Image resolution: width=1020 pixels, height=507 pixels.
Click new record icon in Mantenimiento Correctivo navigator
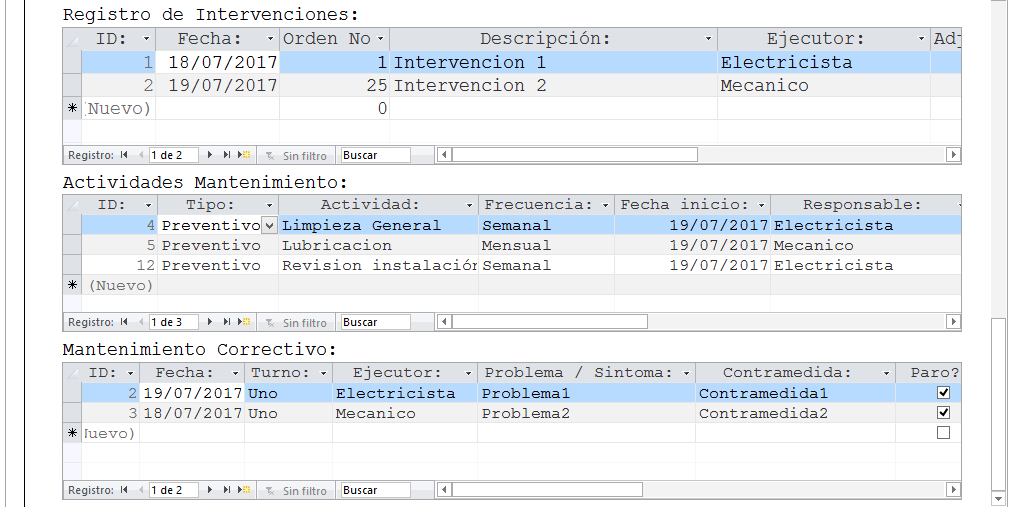244,490
